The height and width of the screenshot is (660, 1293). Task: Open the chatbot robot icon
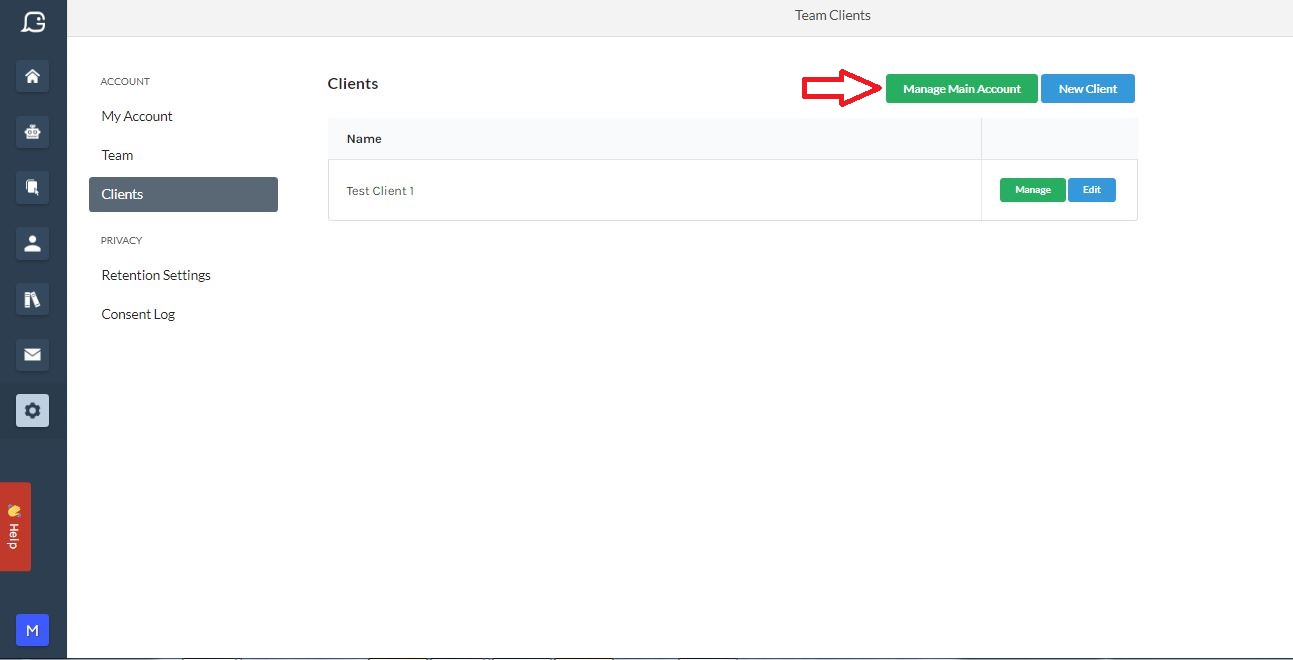click(33, 131)
